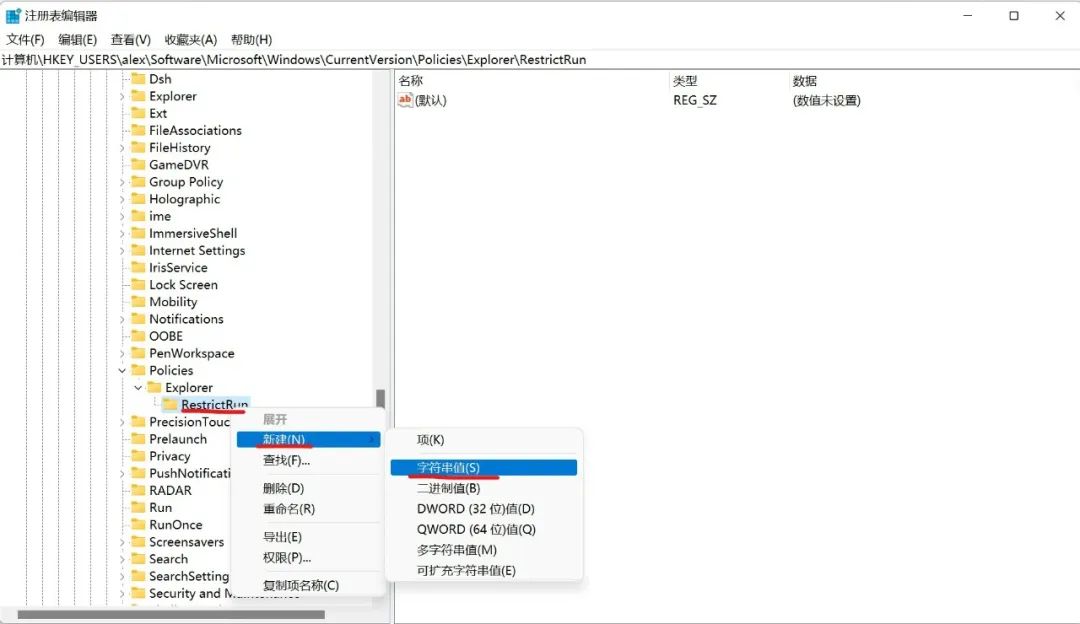
Task: Select DWORD (32 位)值(D) in the submenu
Action: coord(484,509)
